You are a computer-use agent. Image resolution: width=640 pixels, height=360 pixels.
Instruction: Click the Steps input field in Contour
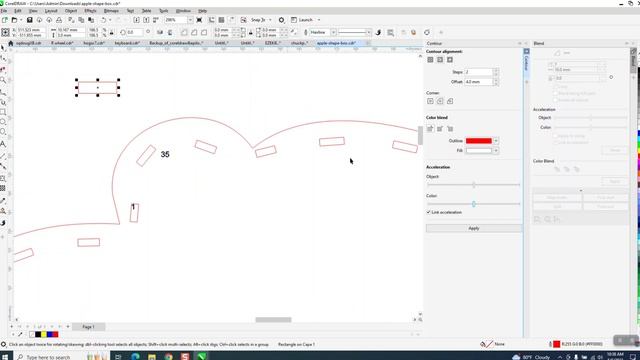[478, 72]
